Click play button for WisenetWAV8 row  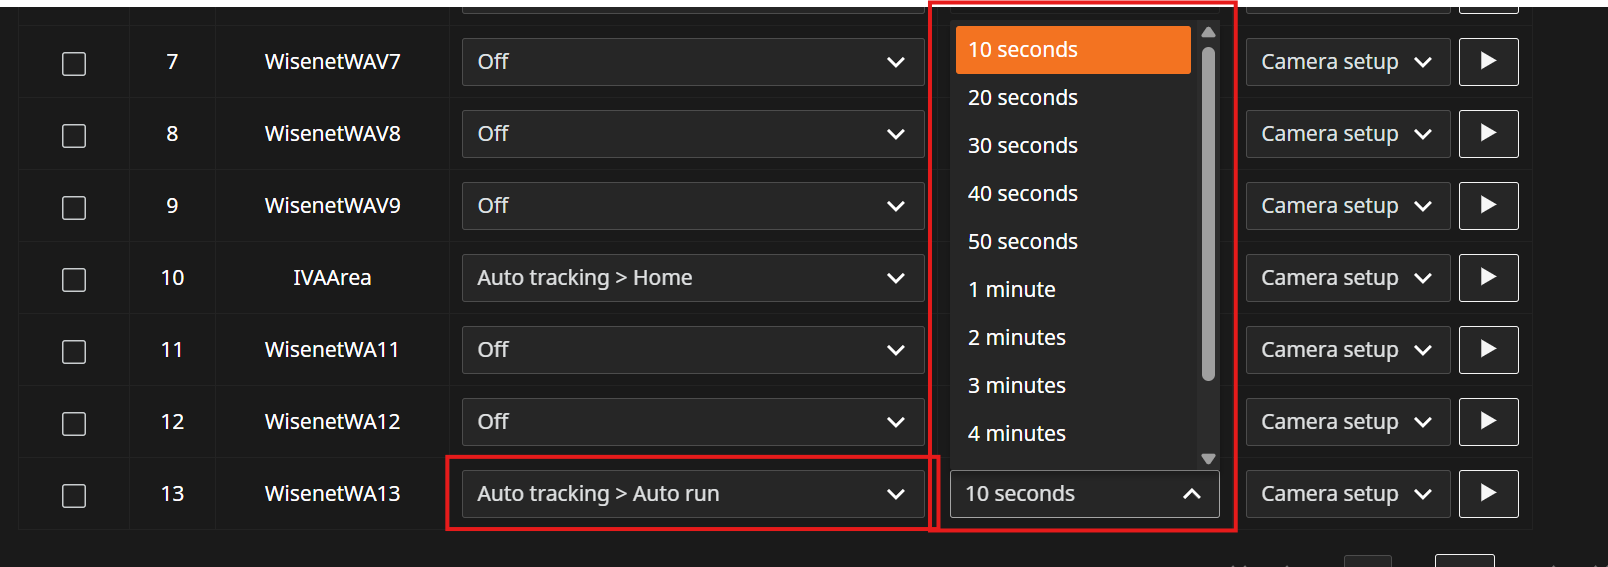[1488, 134]
